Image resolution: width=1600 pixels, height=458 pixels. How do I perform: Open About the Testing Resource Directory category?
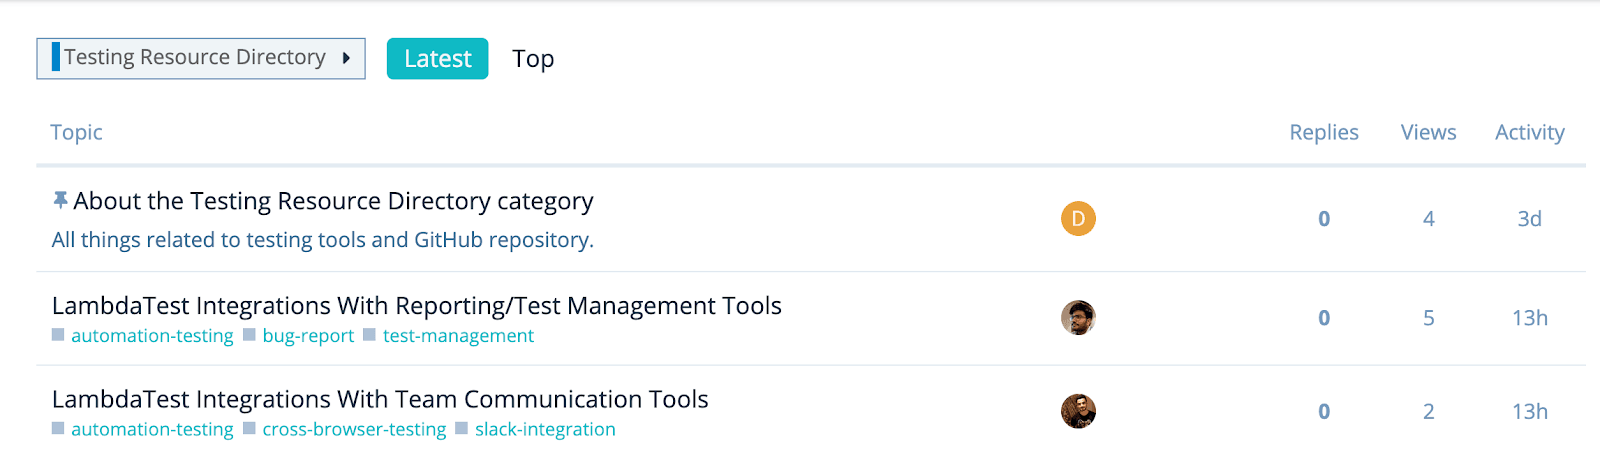click(333, 201)
